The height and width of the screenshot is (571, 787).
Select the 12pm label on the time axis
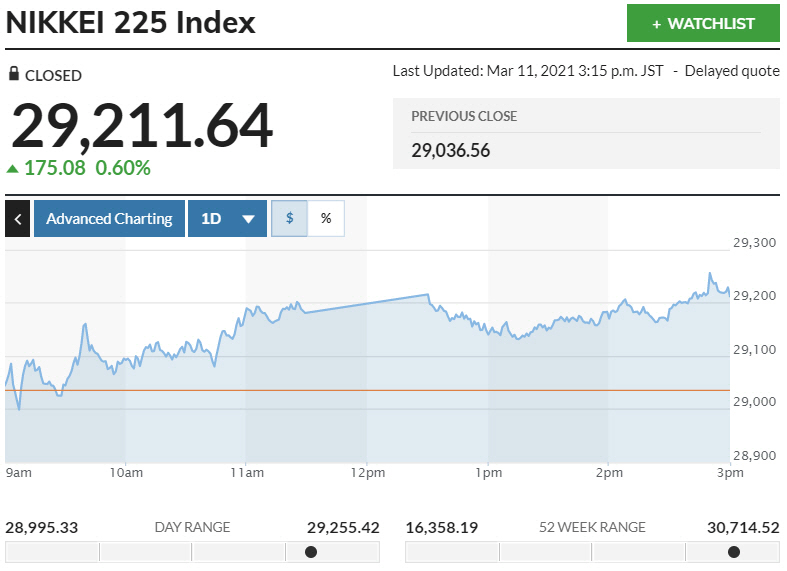368,472
